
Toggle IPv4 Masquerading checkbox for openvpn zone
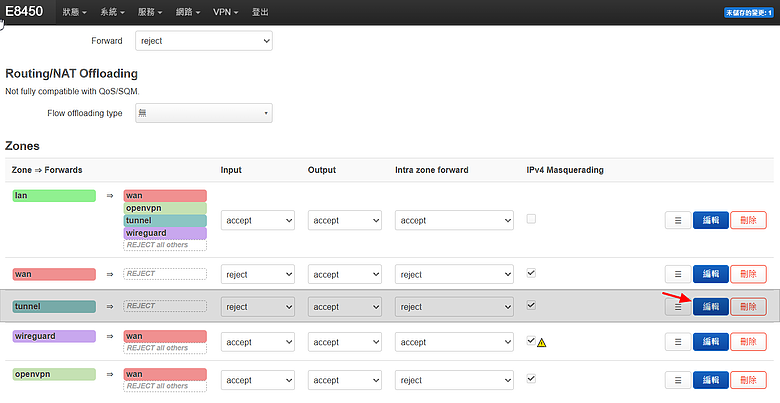(x=531, y=379)
